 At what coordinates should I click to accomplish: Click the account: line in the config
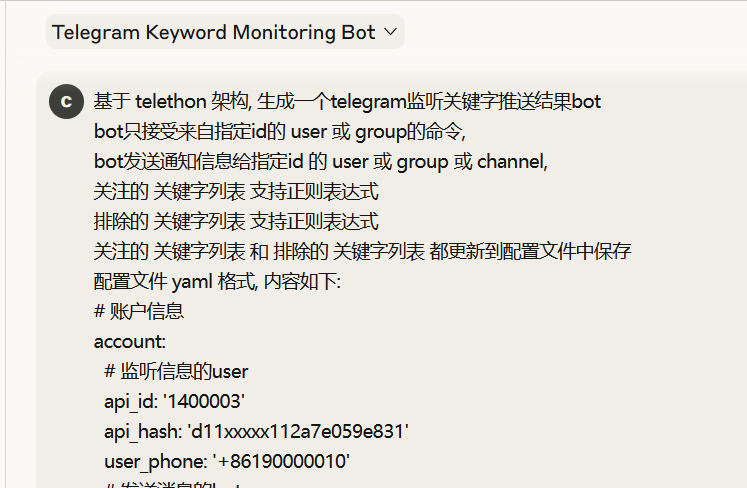(x=128, y=342)
